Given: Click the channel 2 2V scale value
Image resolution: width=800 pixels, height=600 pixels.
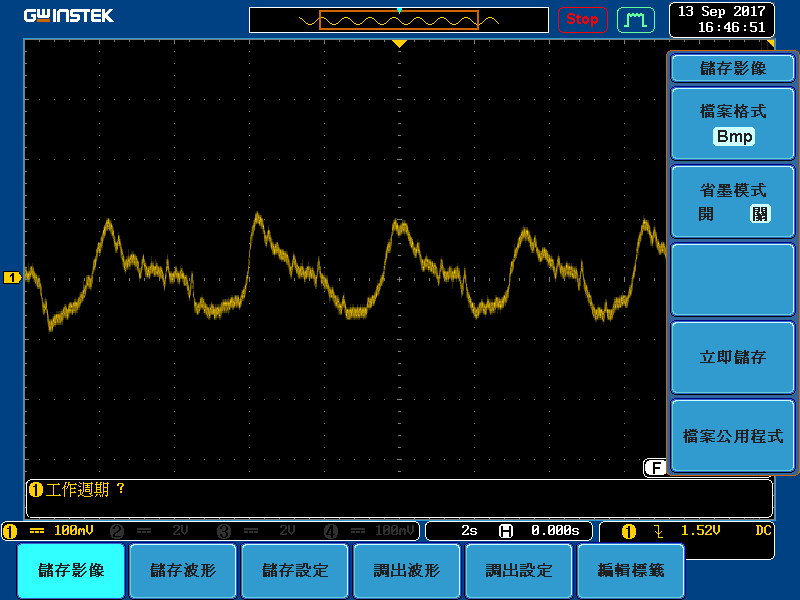Looking at the screenshot, I should tap(180, 531).
